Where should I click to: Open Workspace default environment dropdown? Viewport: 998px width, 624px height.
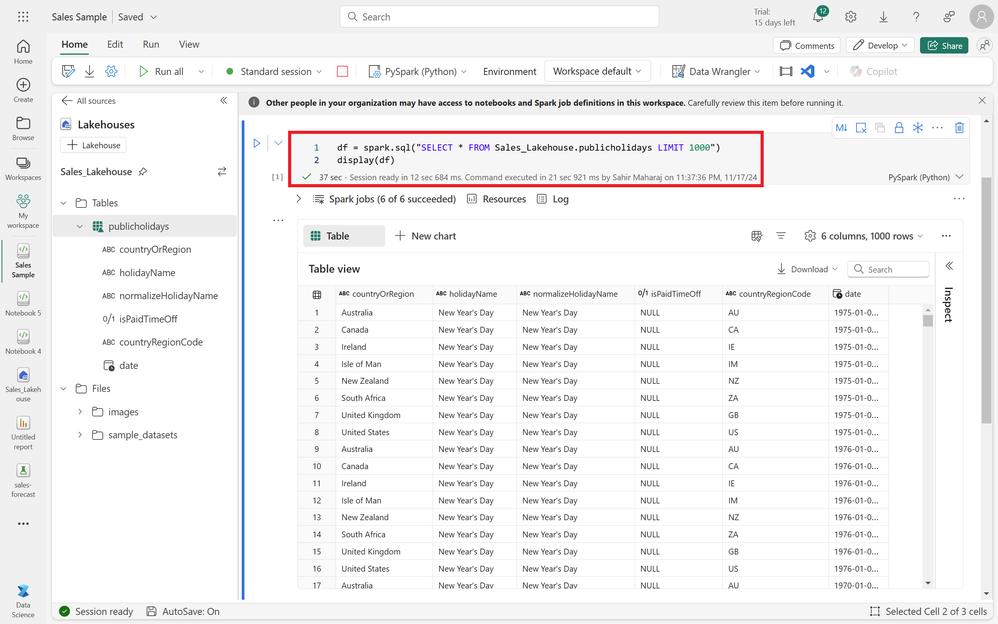598,71
